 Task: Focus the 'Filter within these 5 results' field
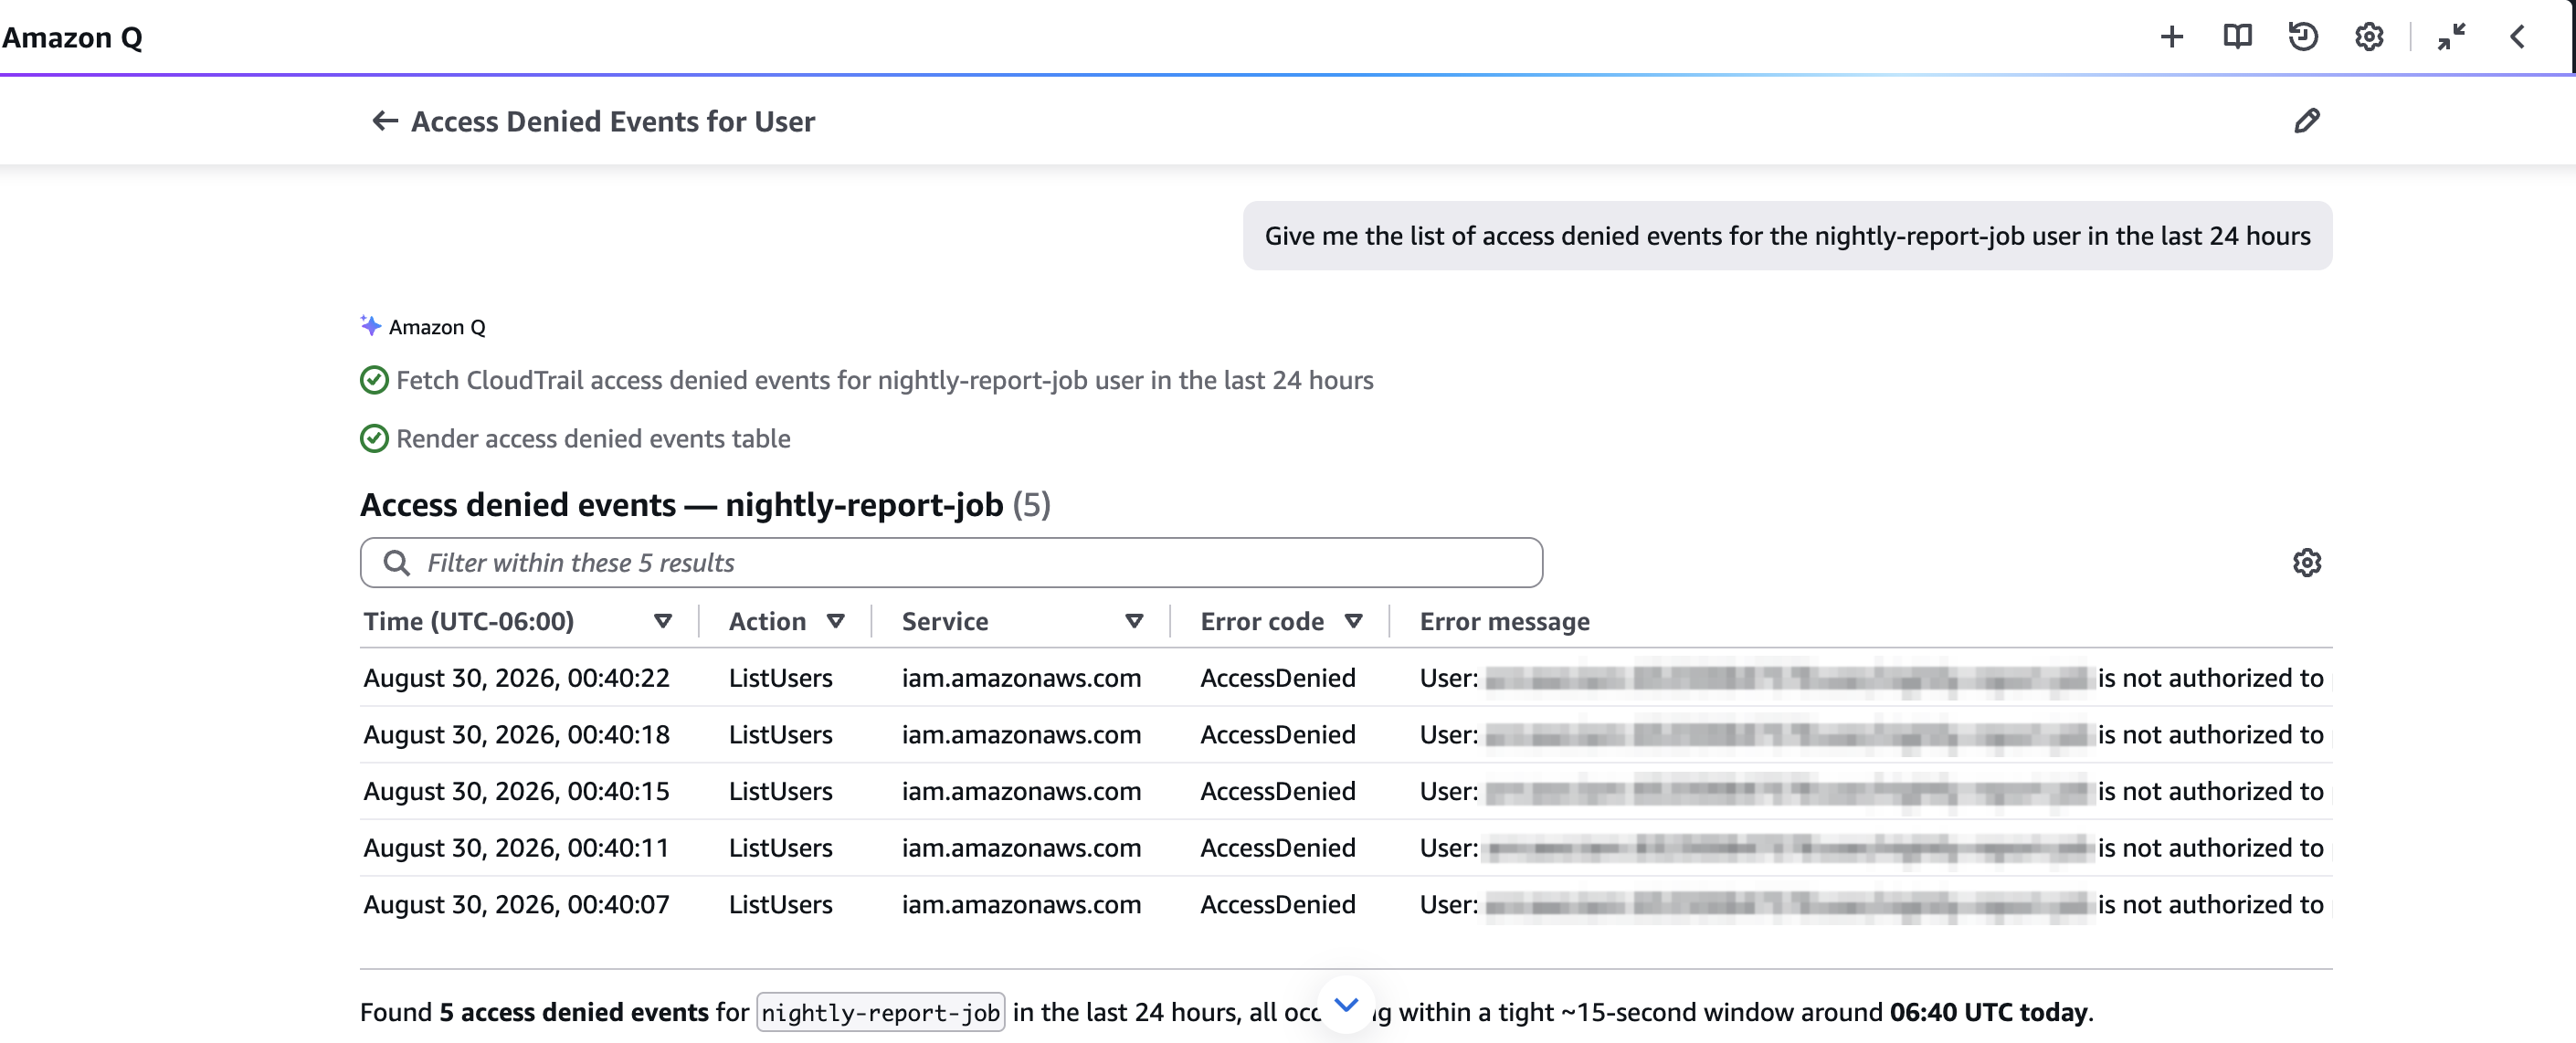(x=951, y=563)
